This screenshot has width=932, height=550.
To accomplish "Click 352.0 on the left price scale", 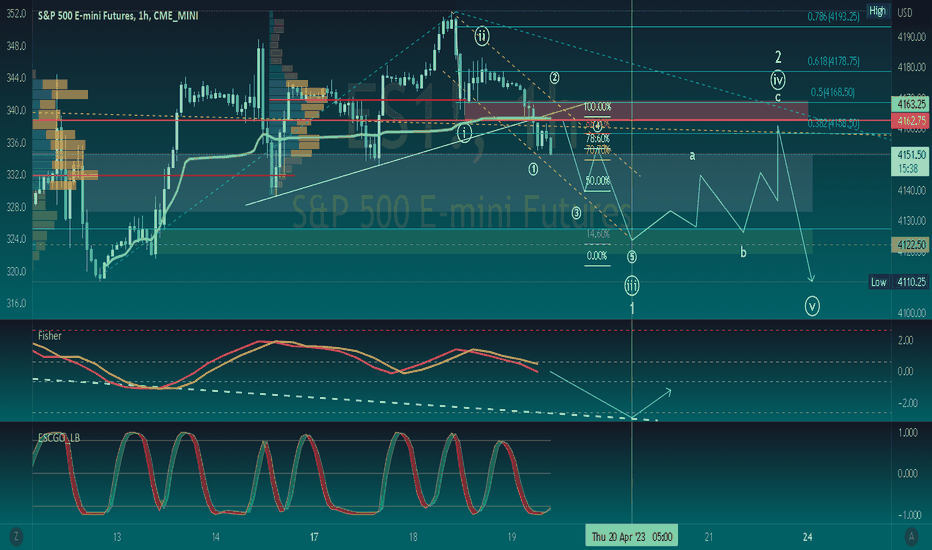I will coord(16,14).
